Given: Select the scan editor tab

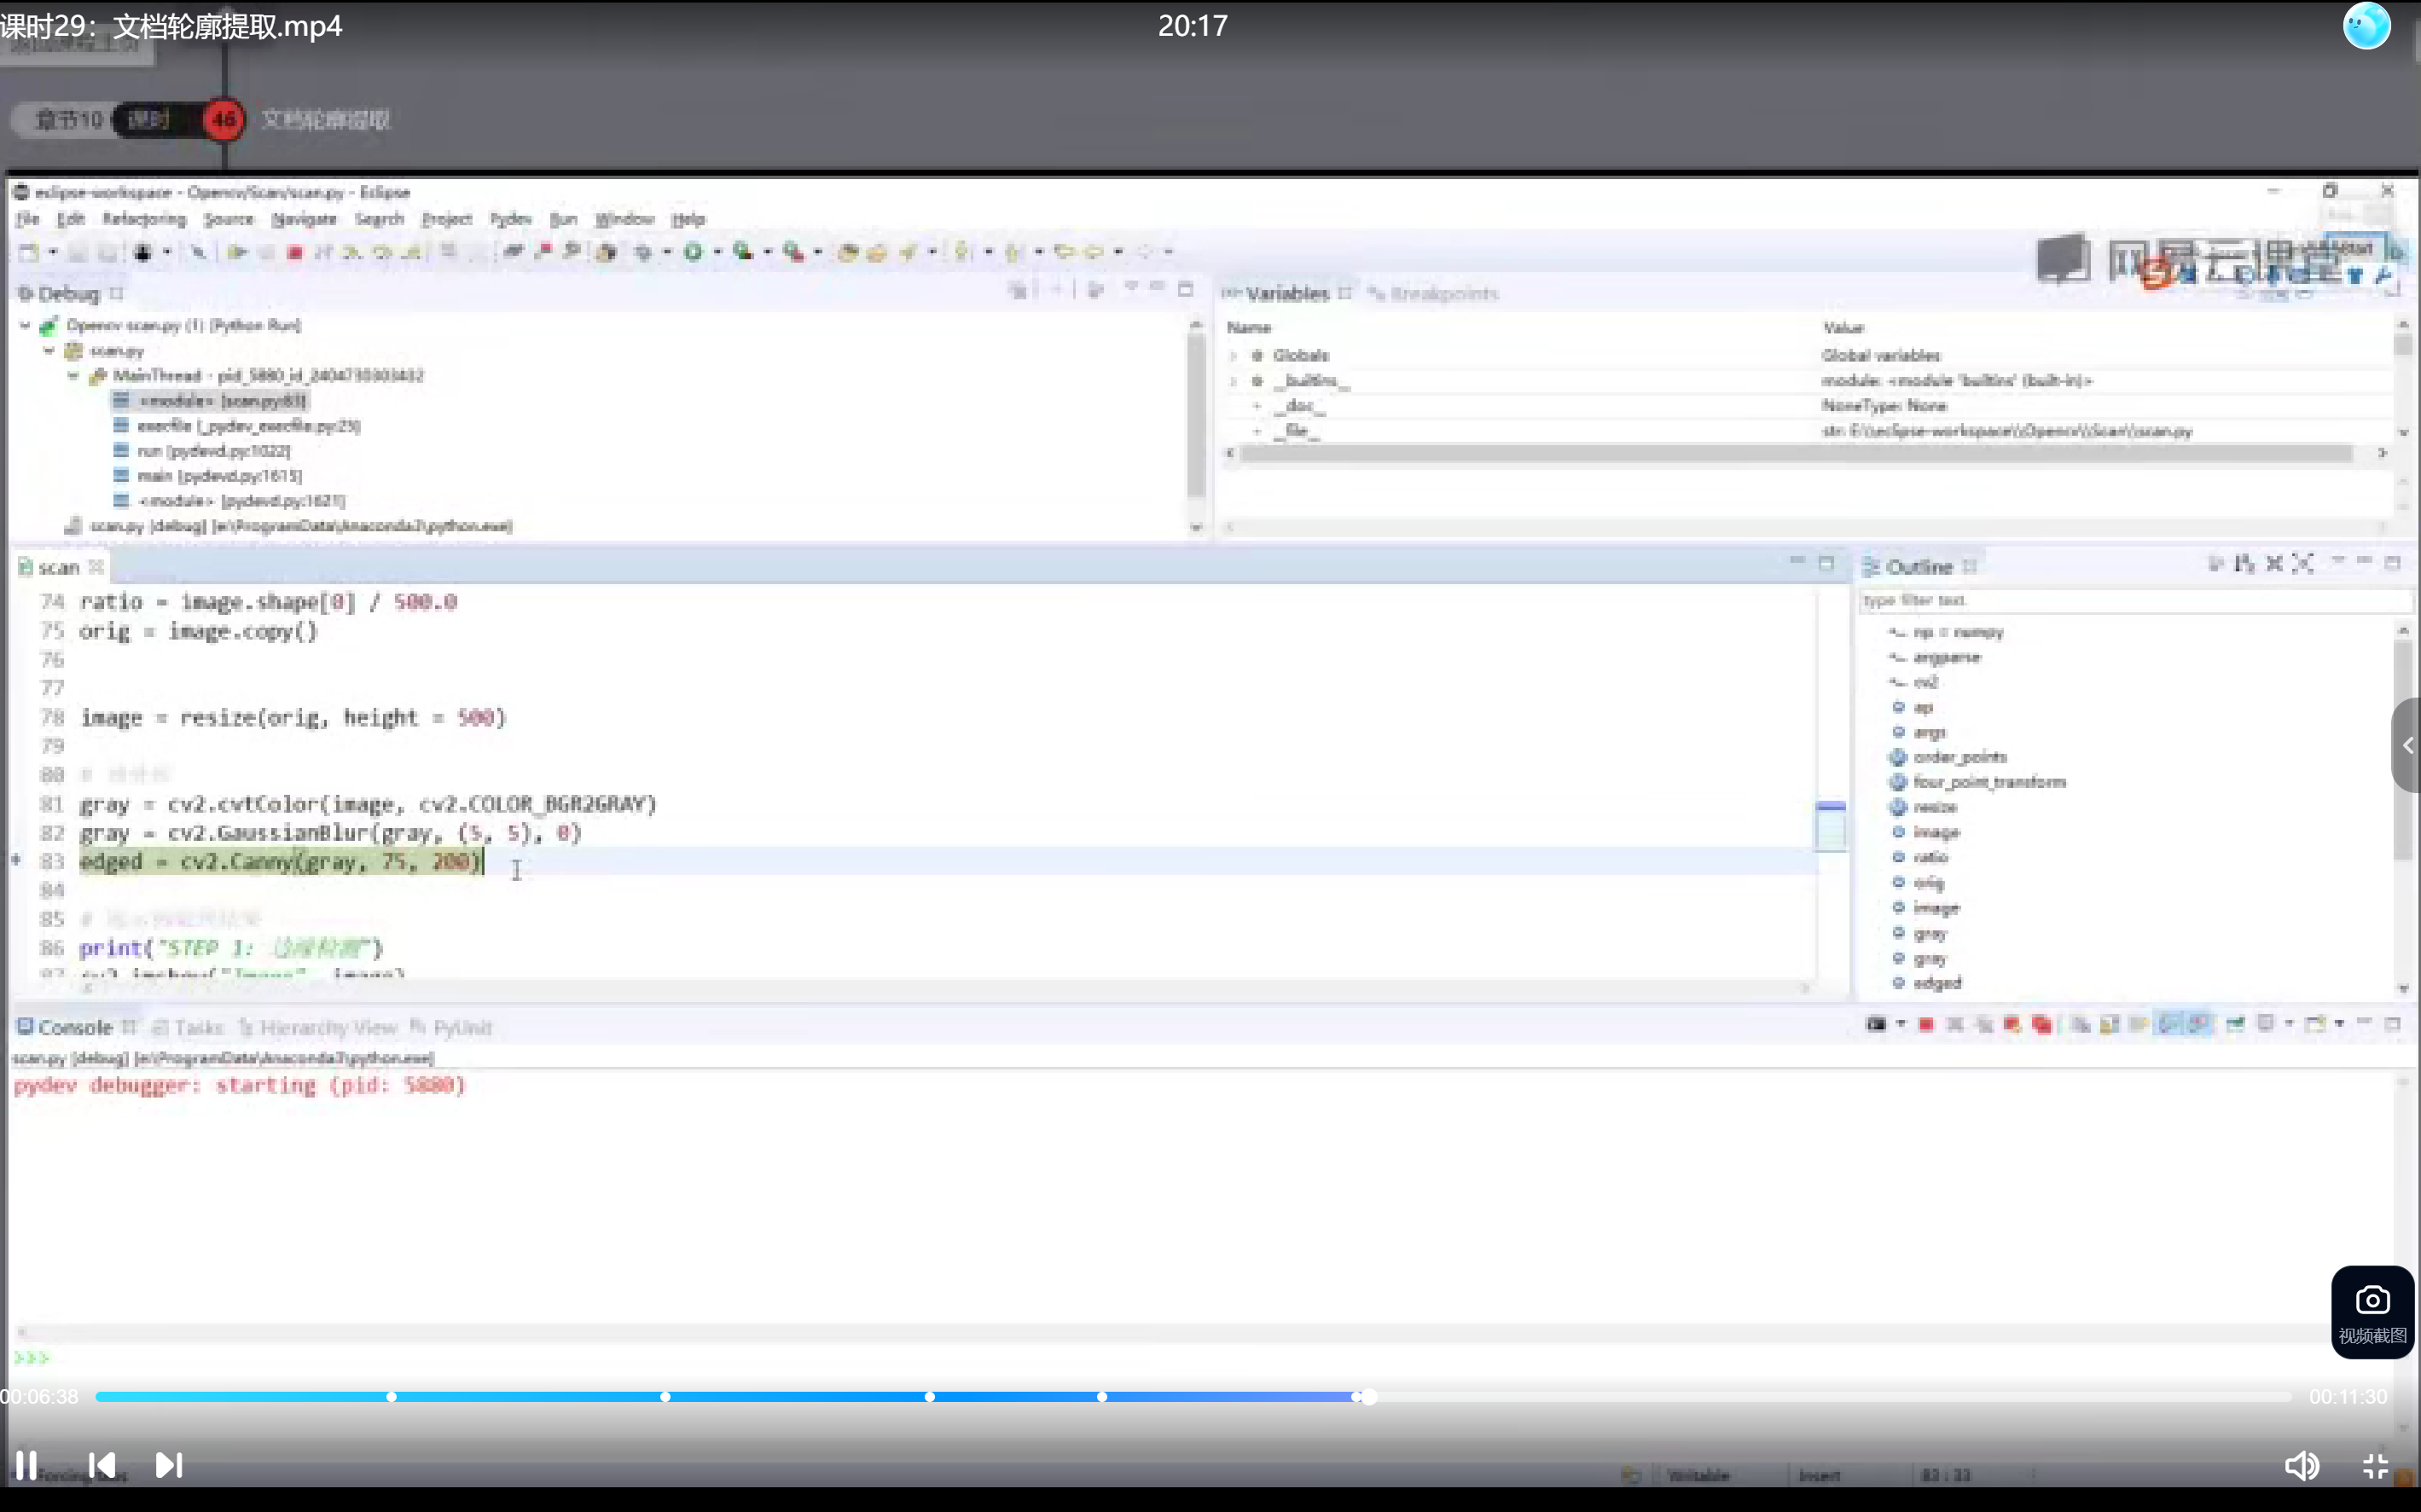Looking at the screenshot, I should (60, 567).
